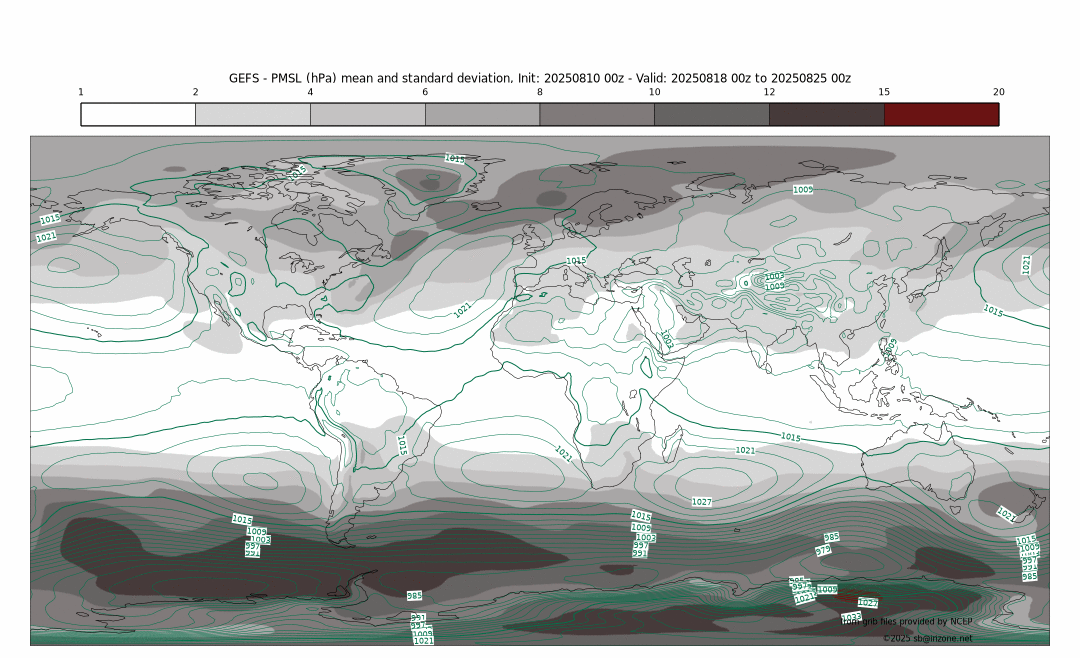This screenshot has width=1080, height=658.
Task: Click the colorbar segment between 4 and 6
Action: pos(367,114)
